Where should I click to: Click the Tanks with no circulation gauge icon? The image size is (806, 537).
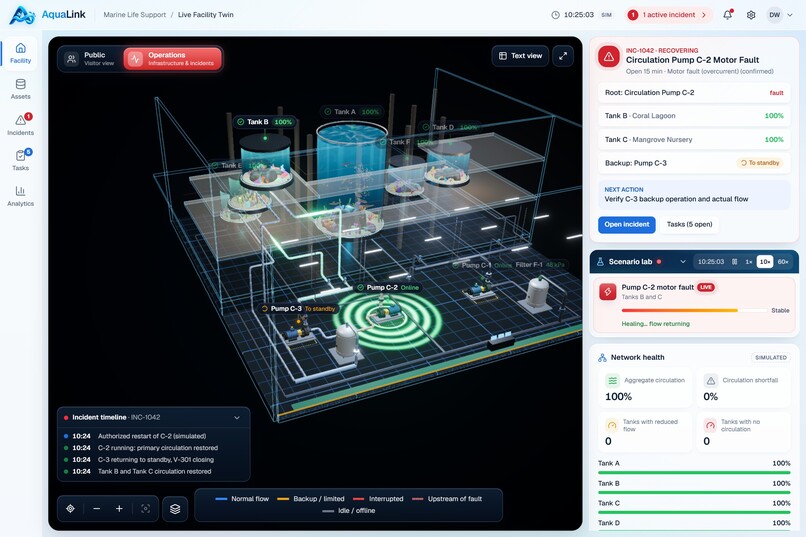[x=710, y=425]
